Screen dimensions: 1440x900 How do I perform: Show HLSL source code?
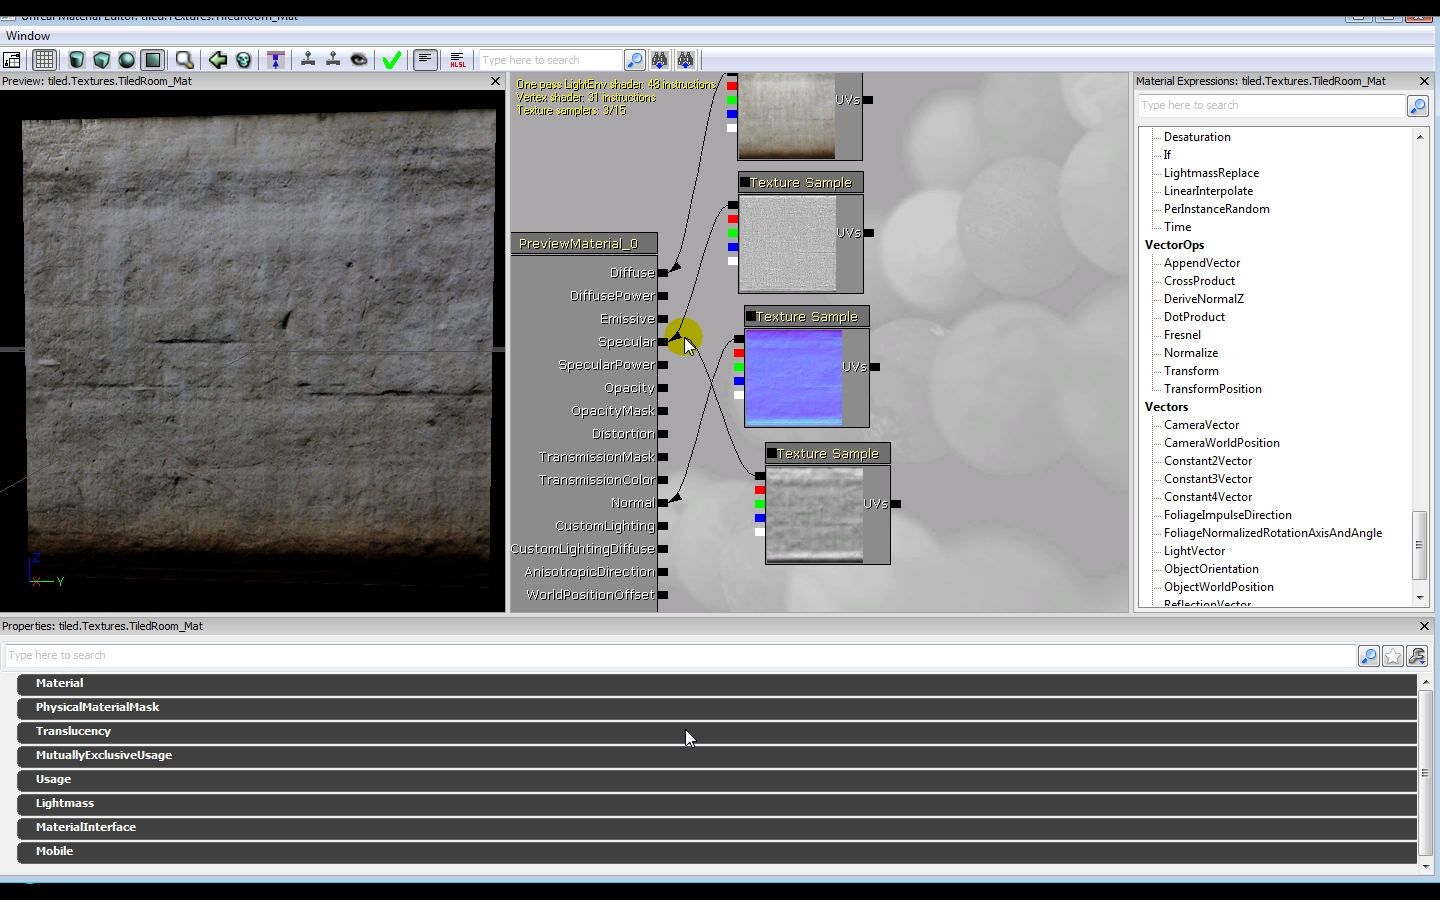[x=458, y=60]
